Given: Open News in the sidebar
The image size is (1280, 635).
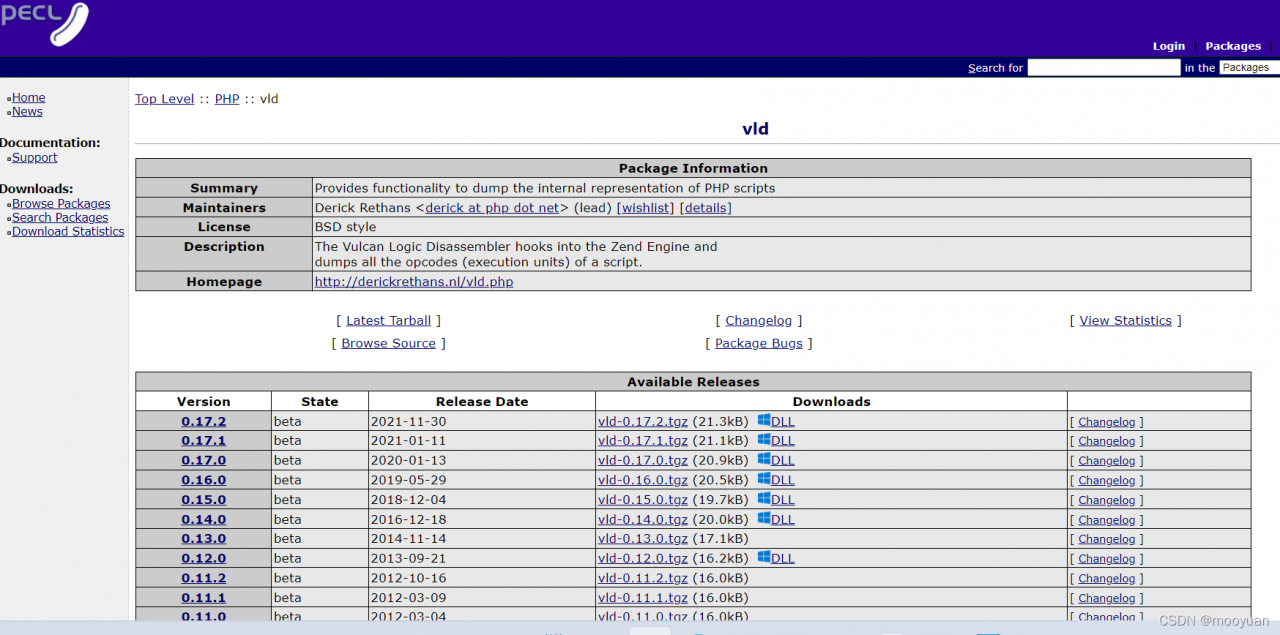Looking at the screenshot, I should (27, 111).
